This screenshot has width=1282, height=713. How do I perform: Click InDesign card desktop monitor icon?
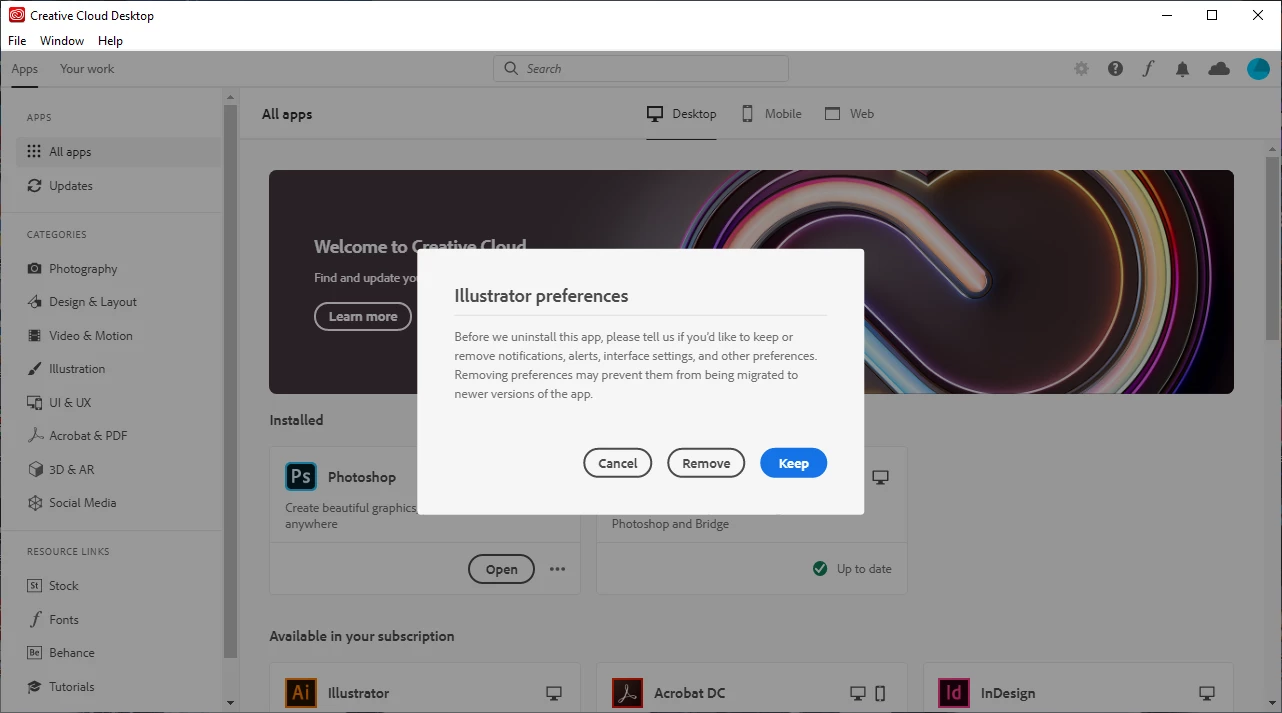[1207, 693]
